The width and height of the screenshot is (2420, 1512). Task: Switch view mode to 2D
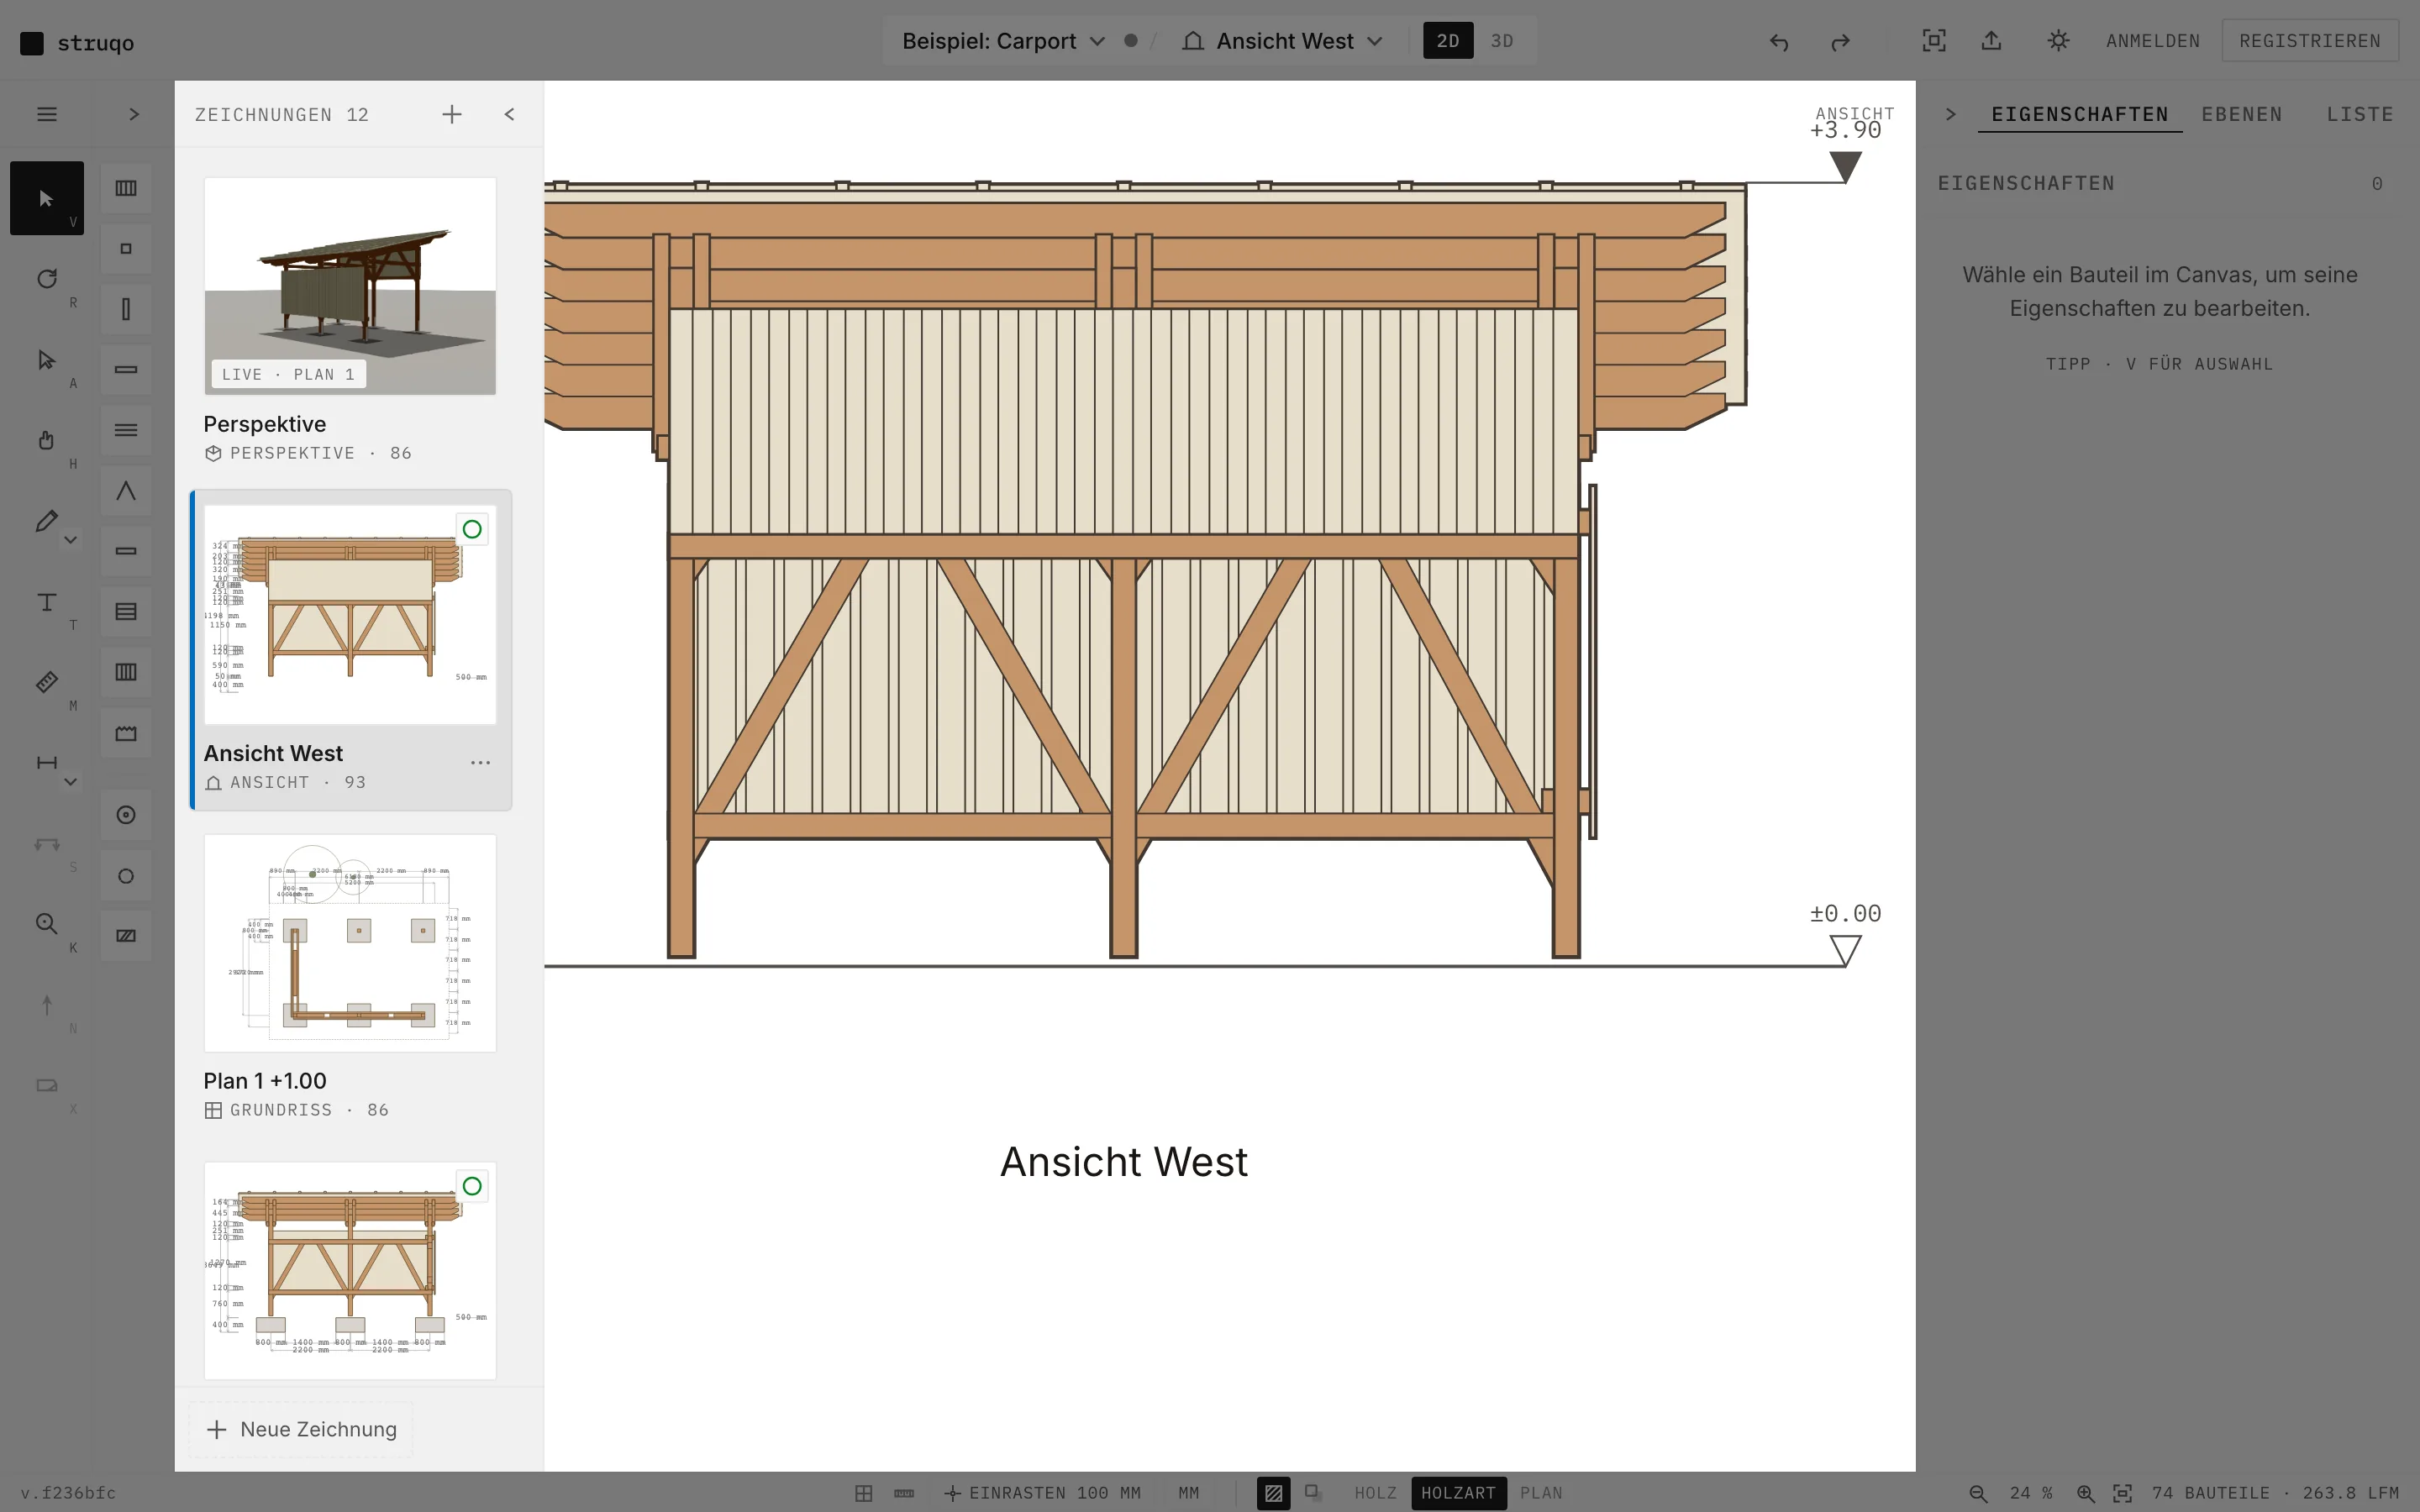[1447, 41]
